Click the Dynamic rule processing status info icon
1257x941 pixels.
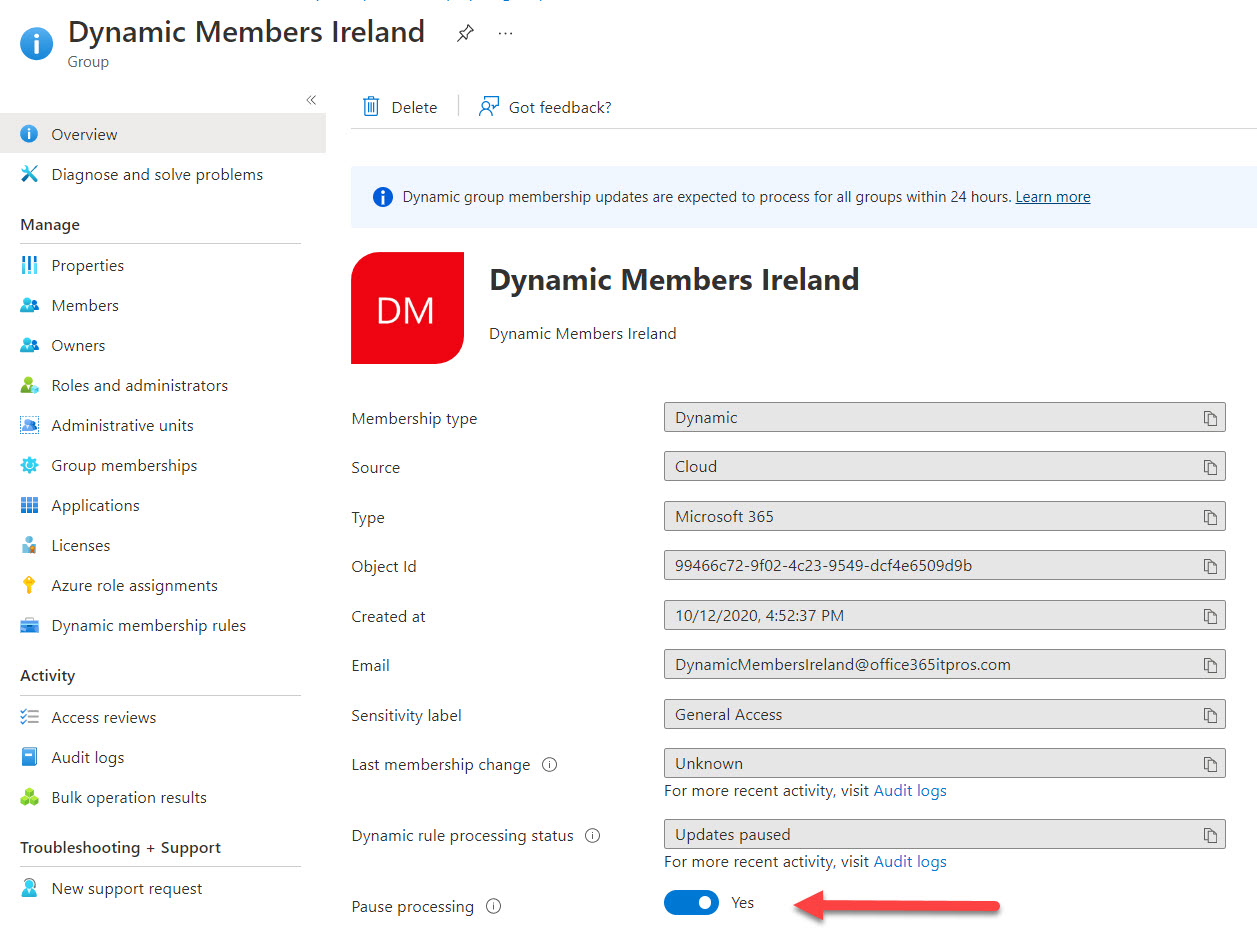pyautogui.click(x=592, y=835)
